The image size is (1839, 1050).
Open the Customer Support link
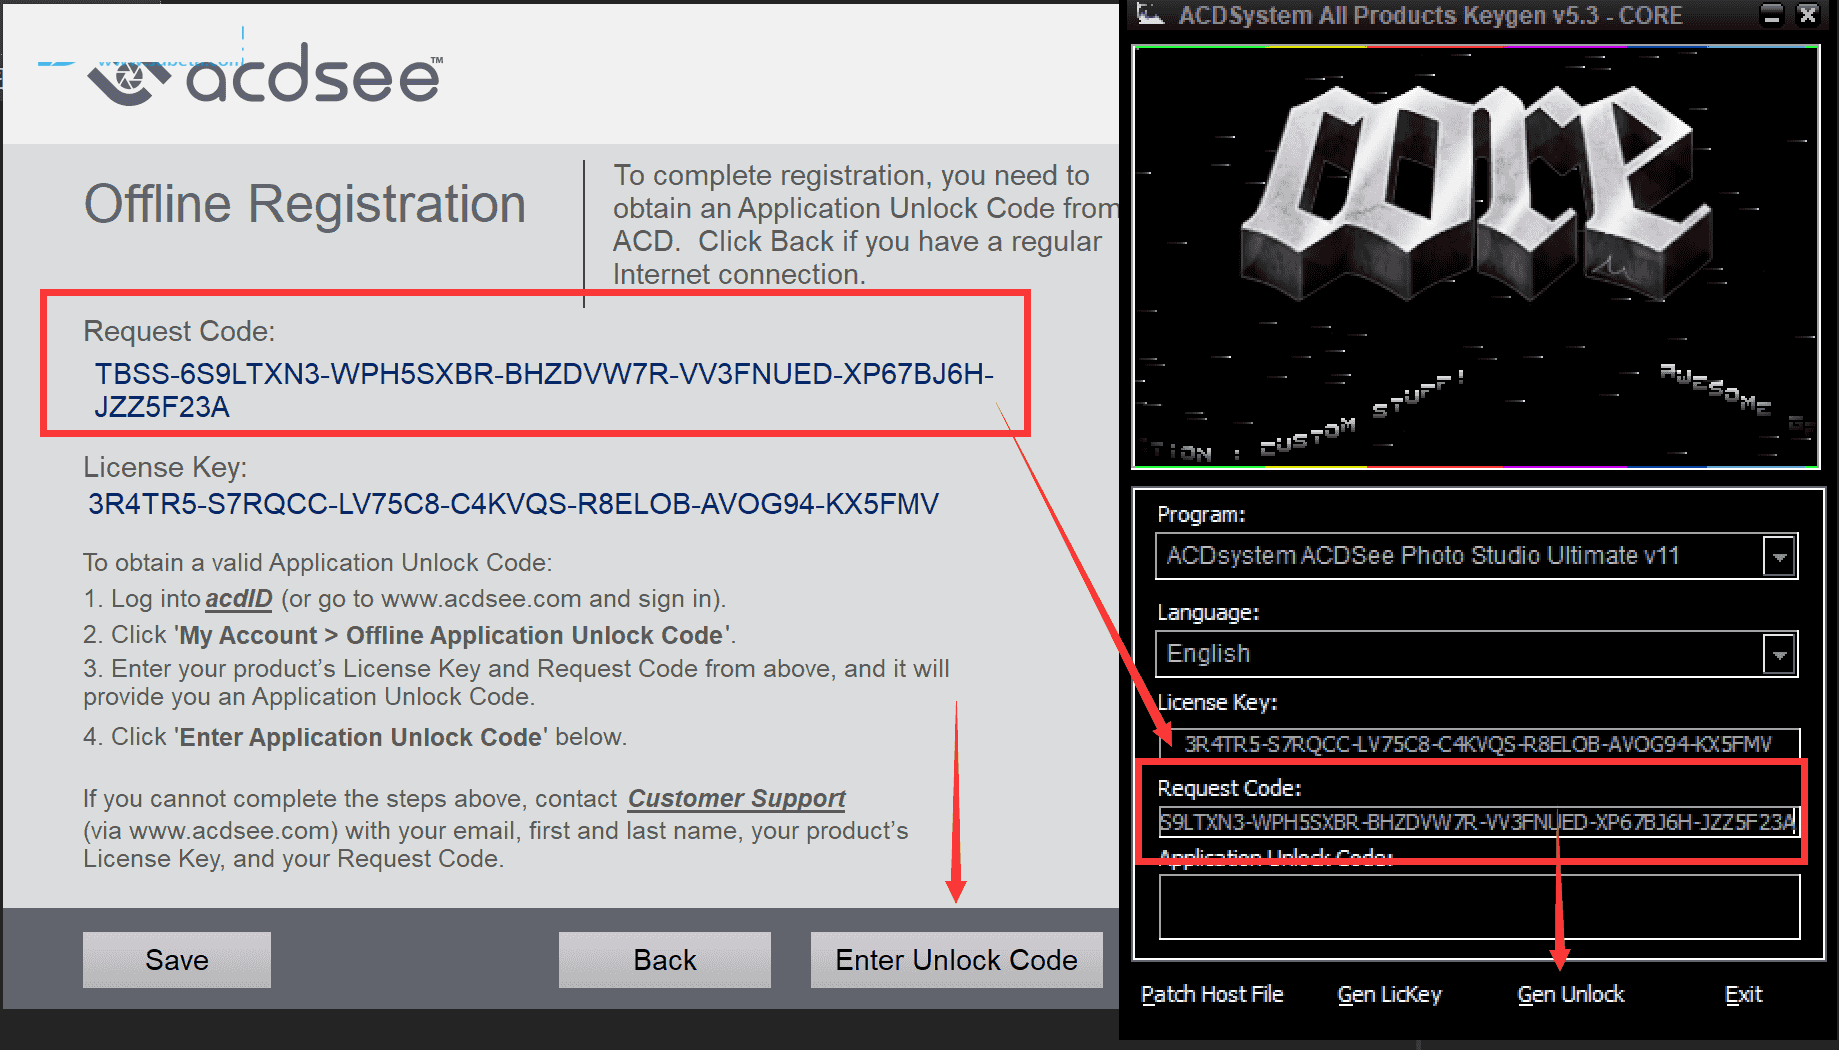click(737, 799)
